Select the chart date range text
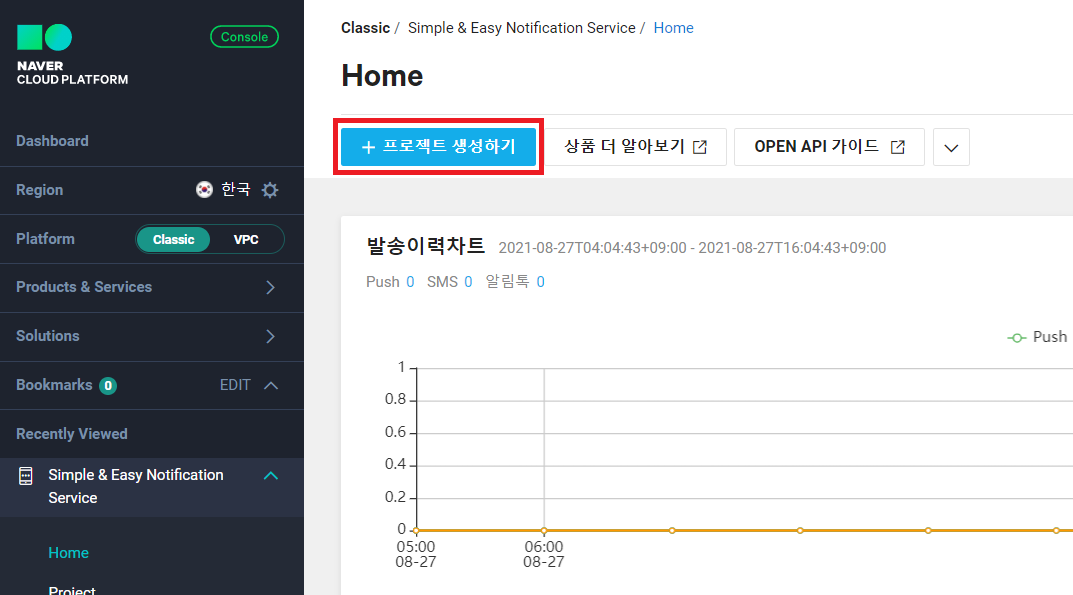The height and width of the screenshot is (595, 1073). pyautogui.click(x=692, y=248)
